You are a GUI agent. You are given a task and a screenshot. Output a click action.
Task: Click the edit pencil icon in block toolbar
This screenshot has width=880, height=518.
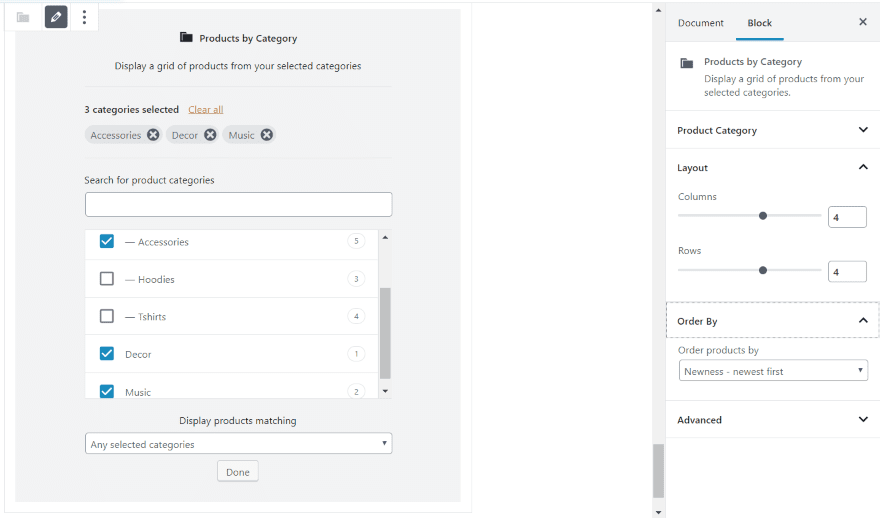pyautogui.click(x=56, y=17)
